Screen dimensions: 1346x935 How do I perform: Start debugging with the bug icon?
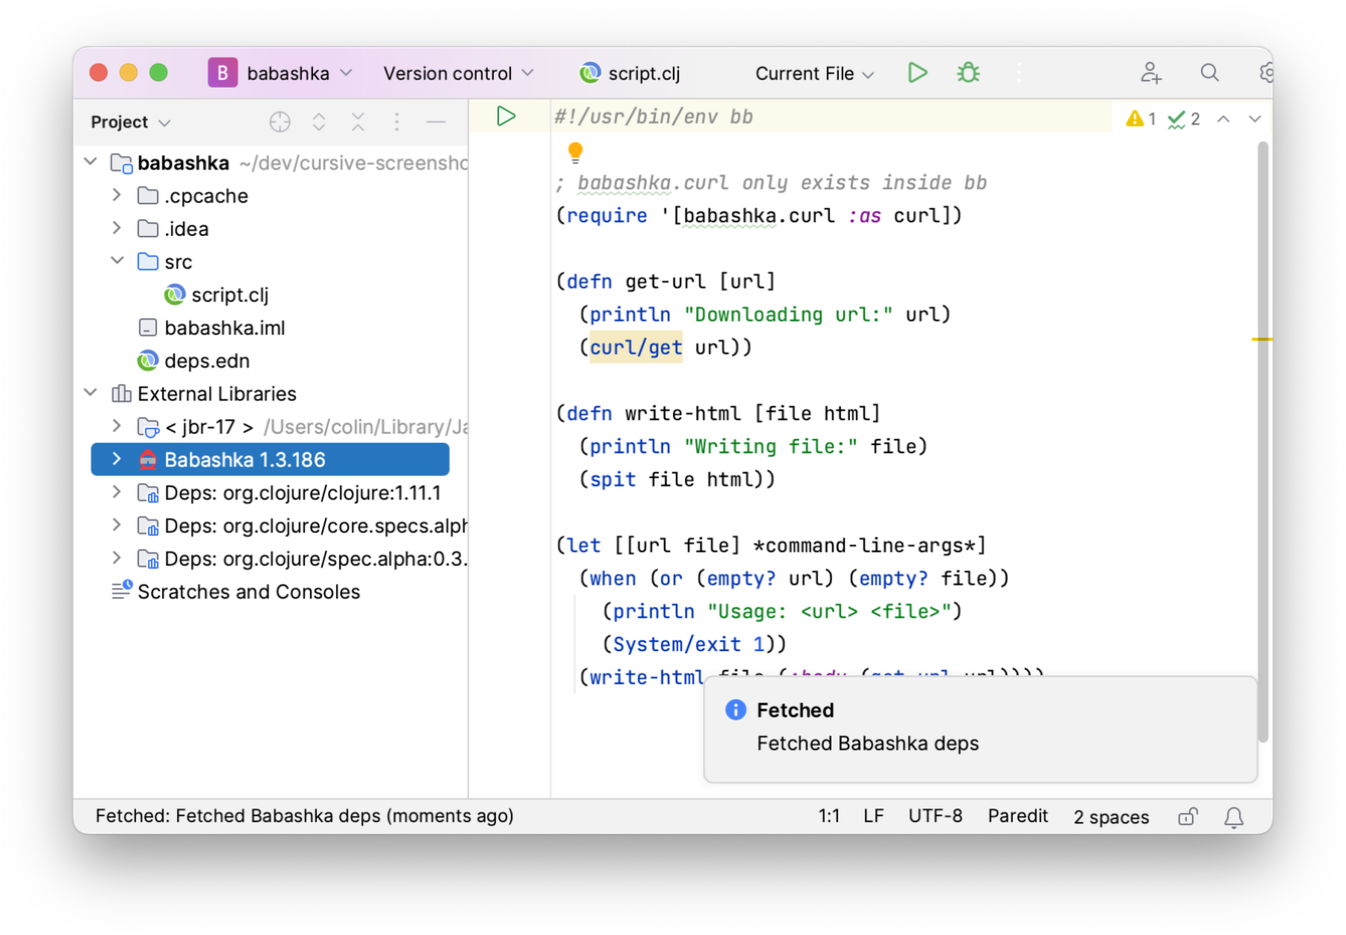coord(968,73)
